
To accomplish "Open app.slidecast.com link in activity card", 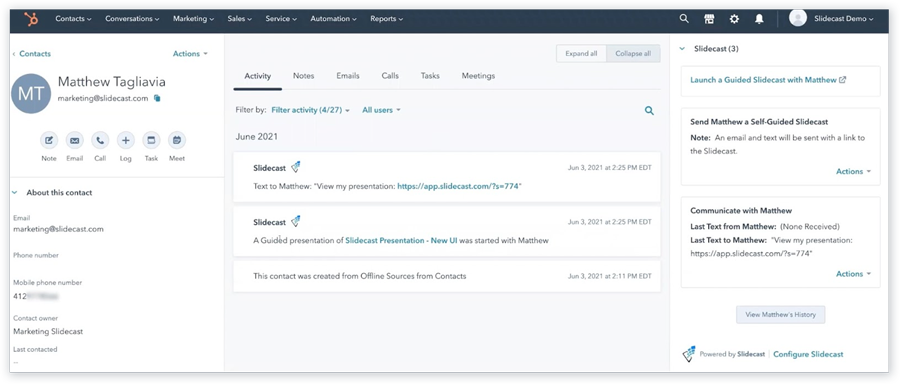I will (459, 187).
